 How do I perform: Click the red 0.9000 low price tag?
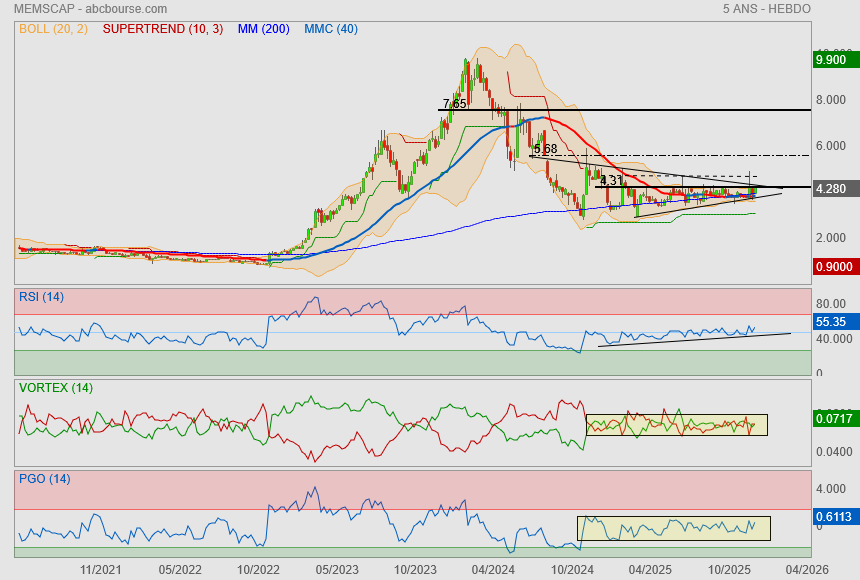point(833,267)
